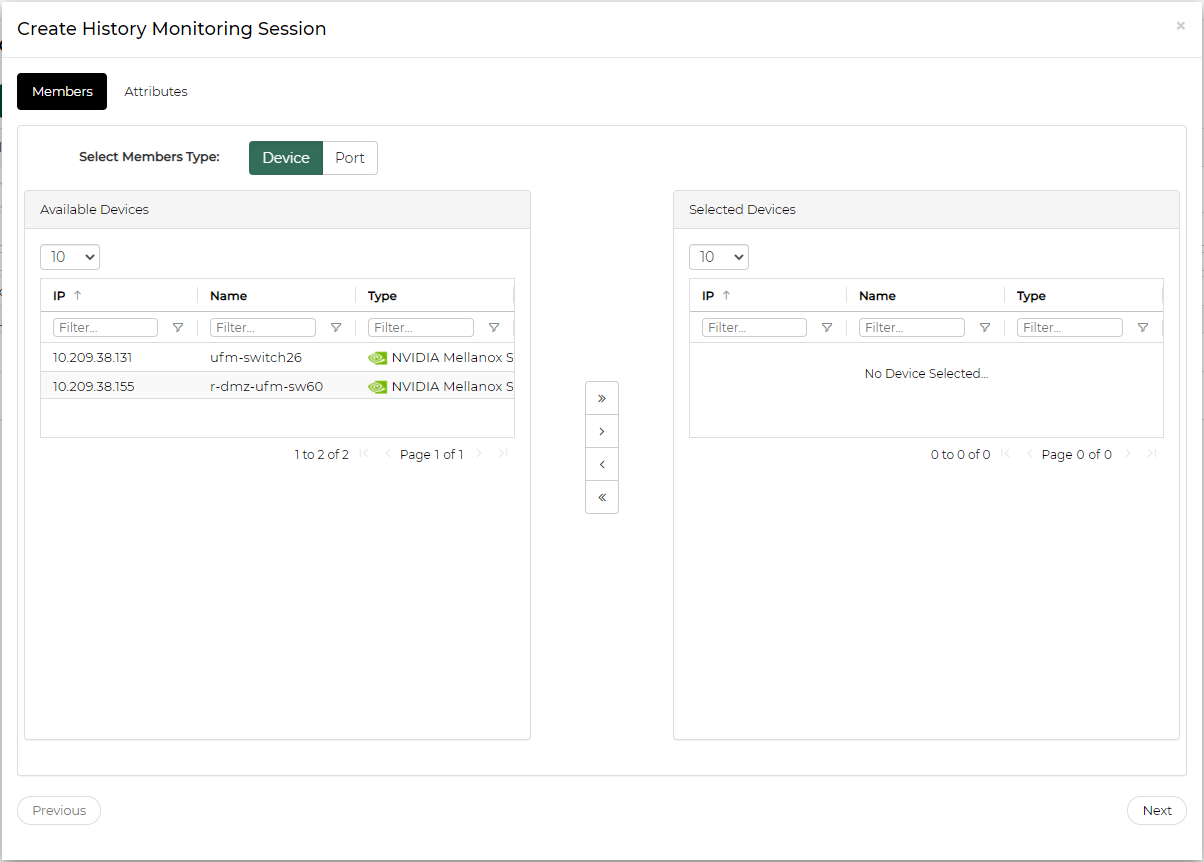Click the Next button
The height and width of the screenshot is (862, 1204).
pos(1156,811)
